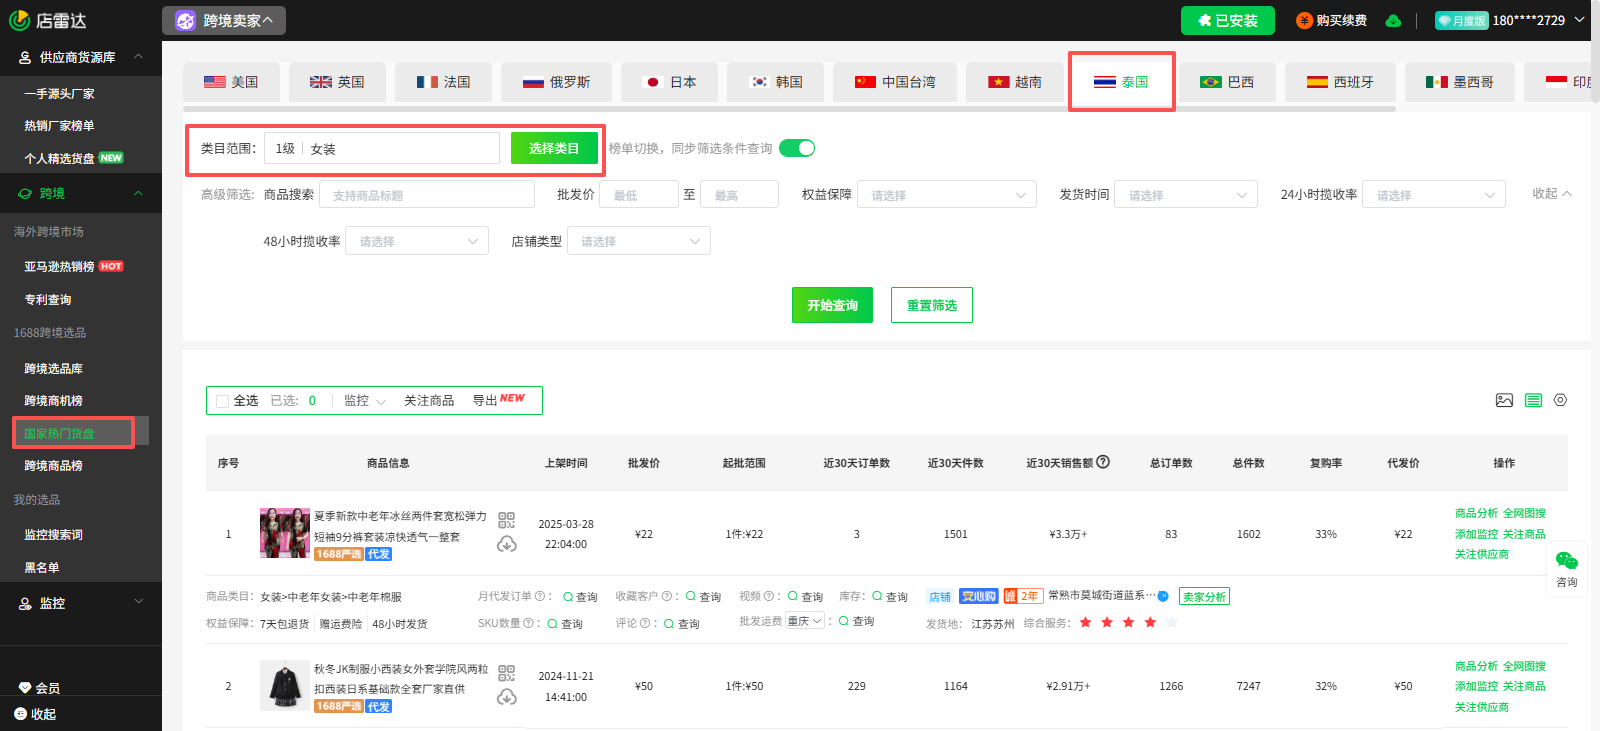
Task: Switch to image grid view icon
Action: pyautogui.click(x=1504, y=400)
